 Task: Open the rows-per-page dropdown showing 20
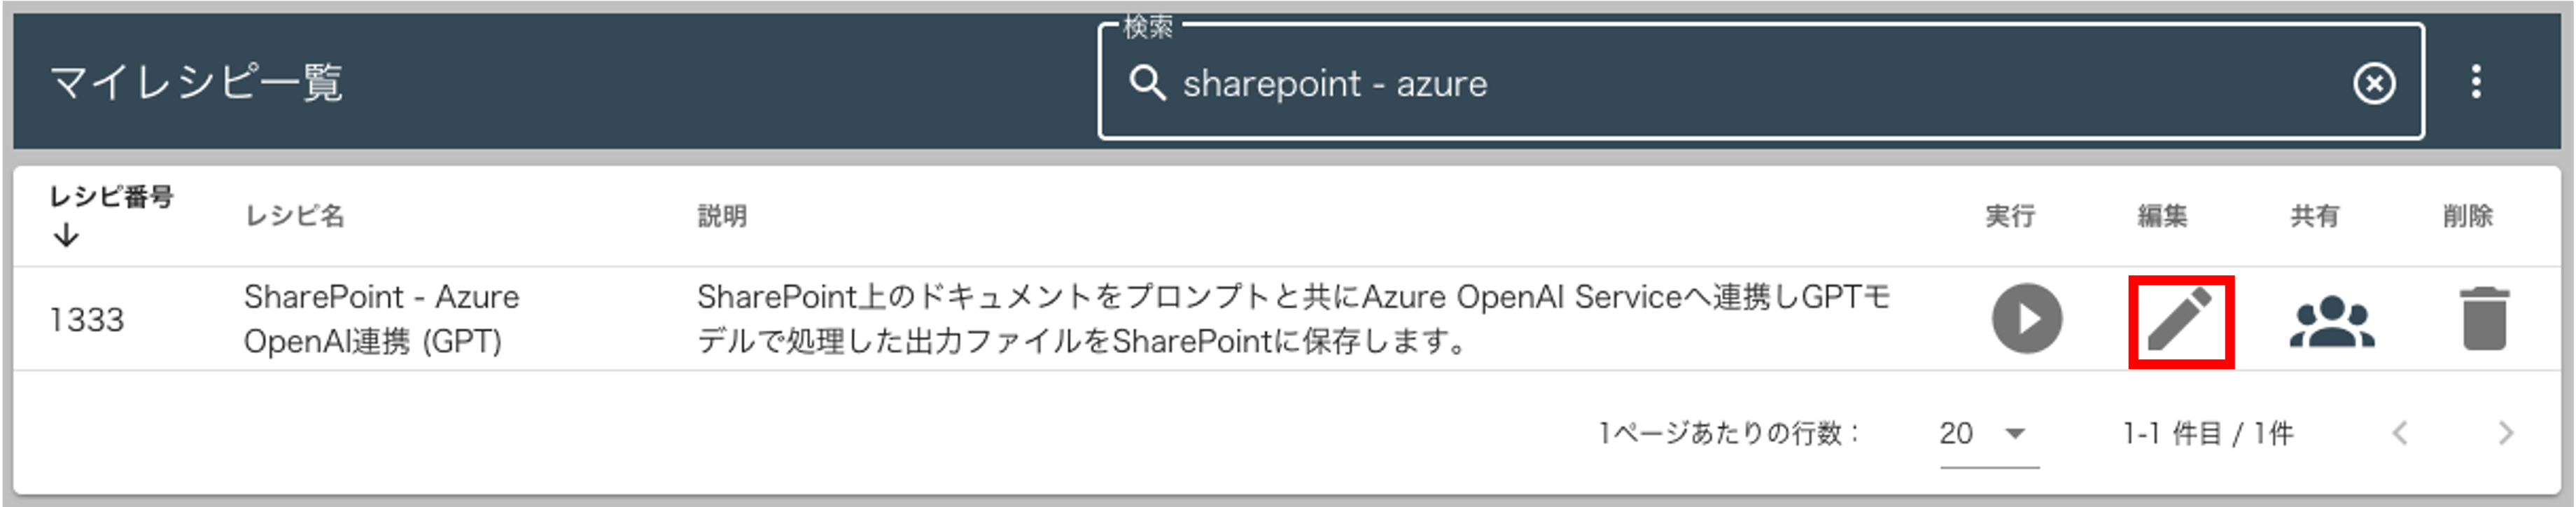1988,433
